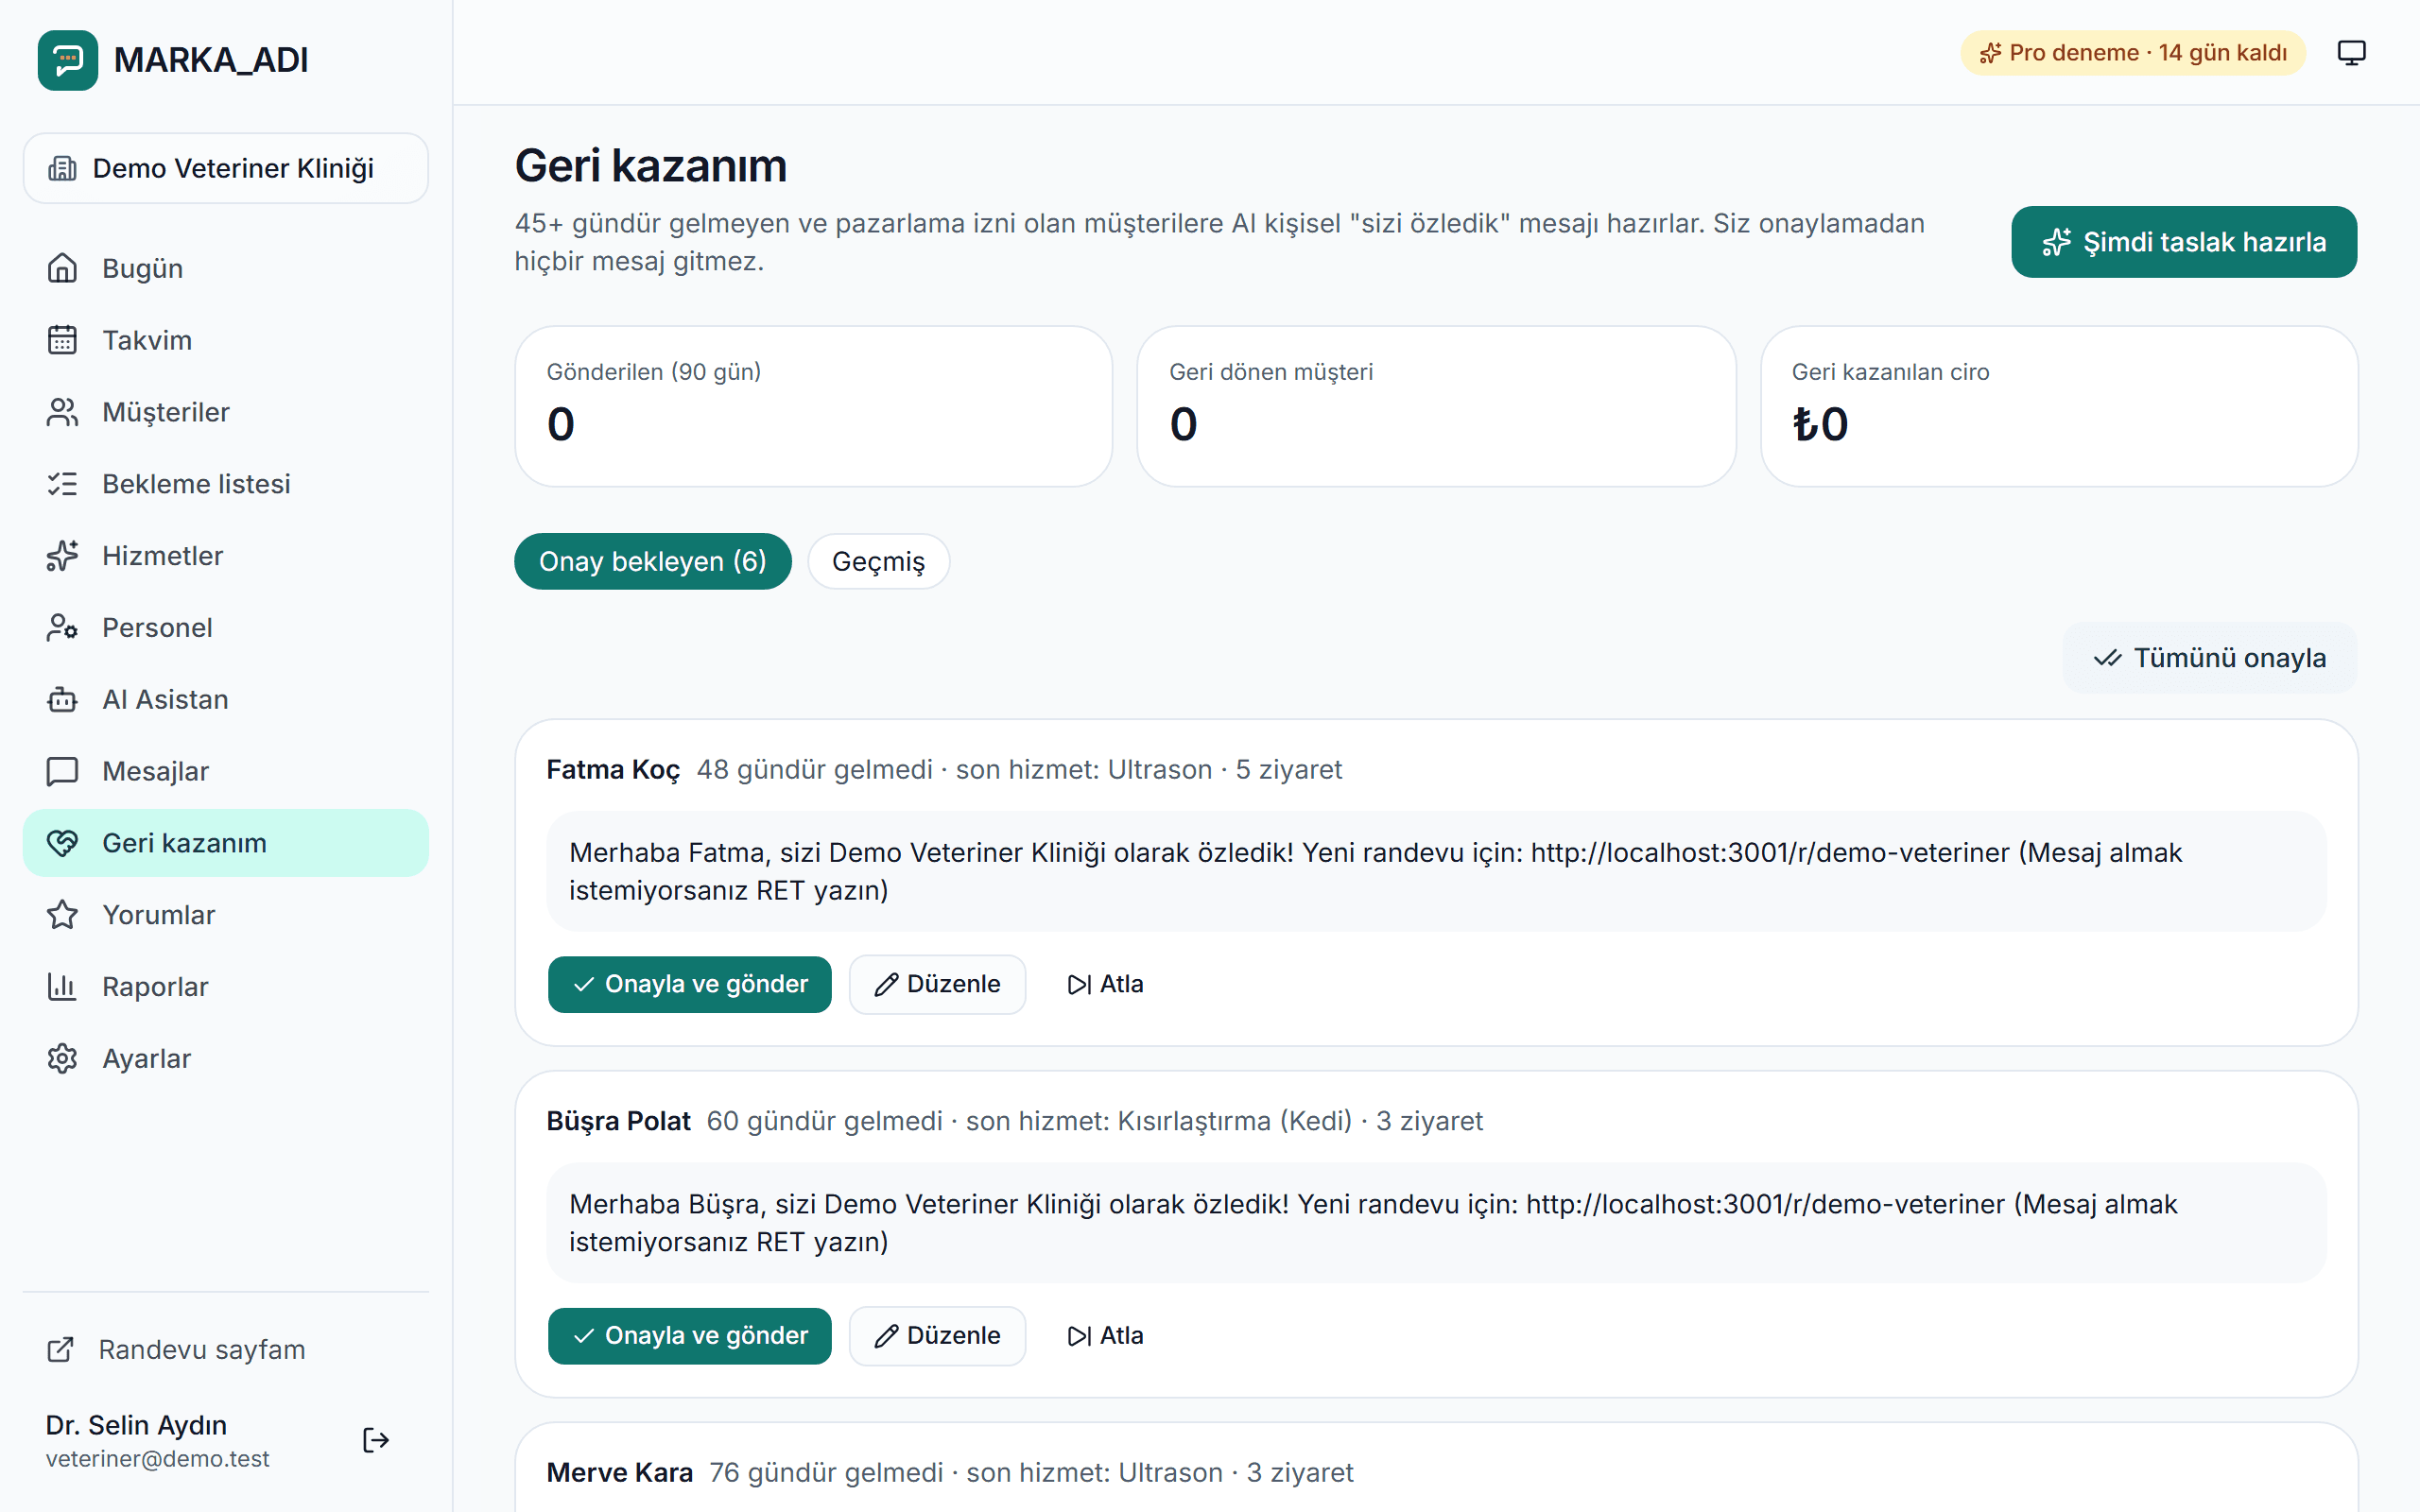Click Atla on Fatma Koç's card
The image size is (2420, 1512).
(x=1104, y=984)
